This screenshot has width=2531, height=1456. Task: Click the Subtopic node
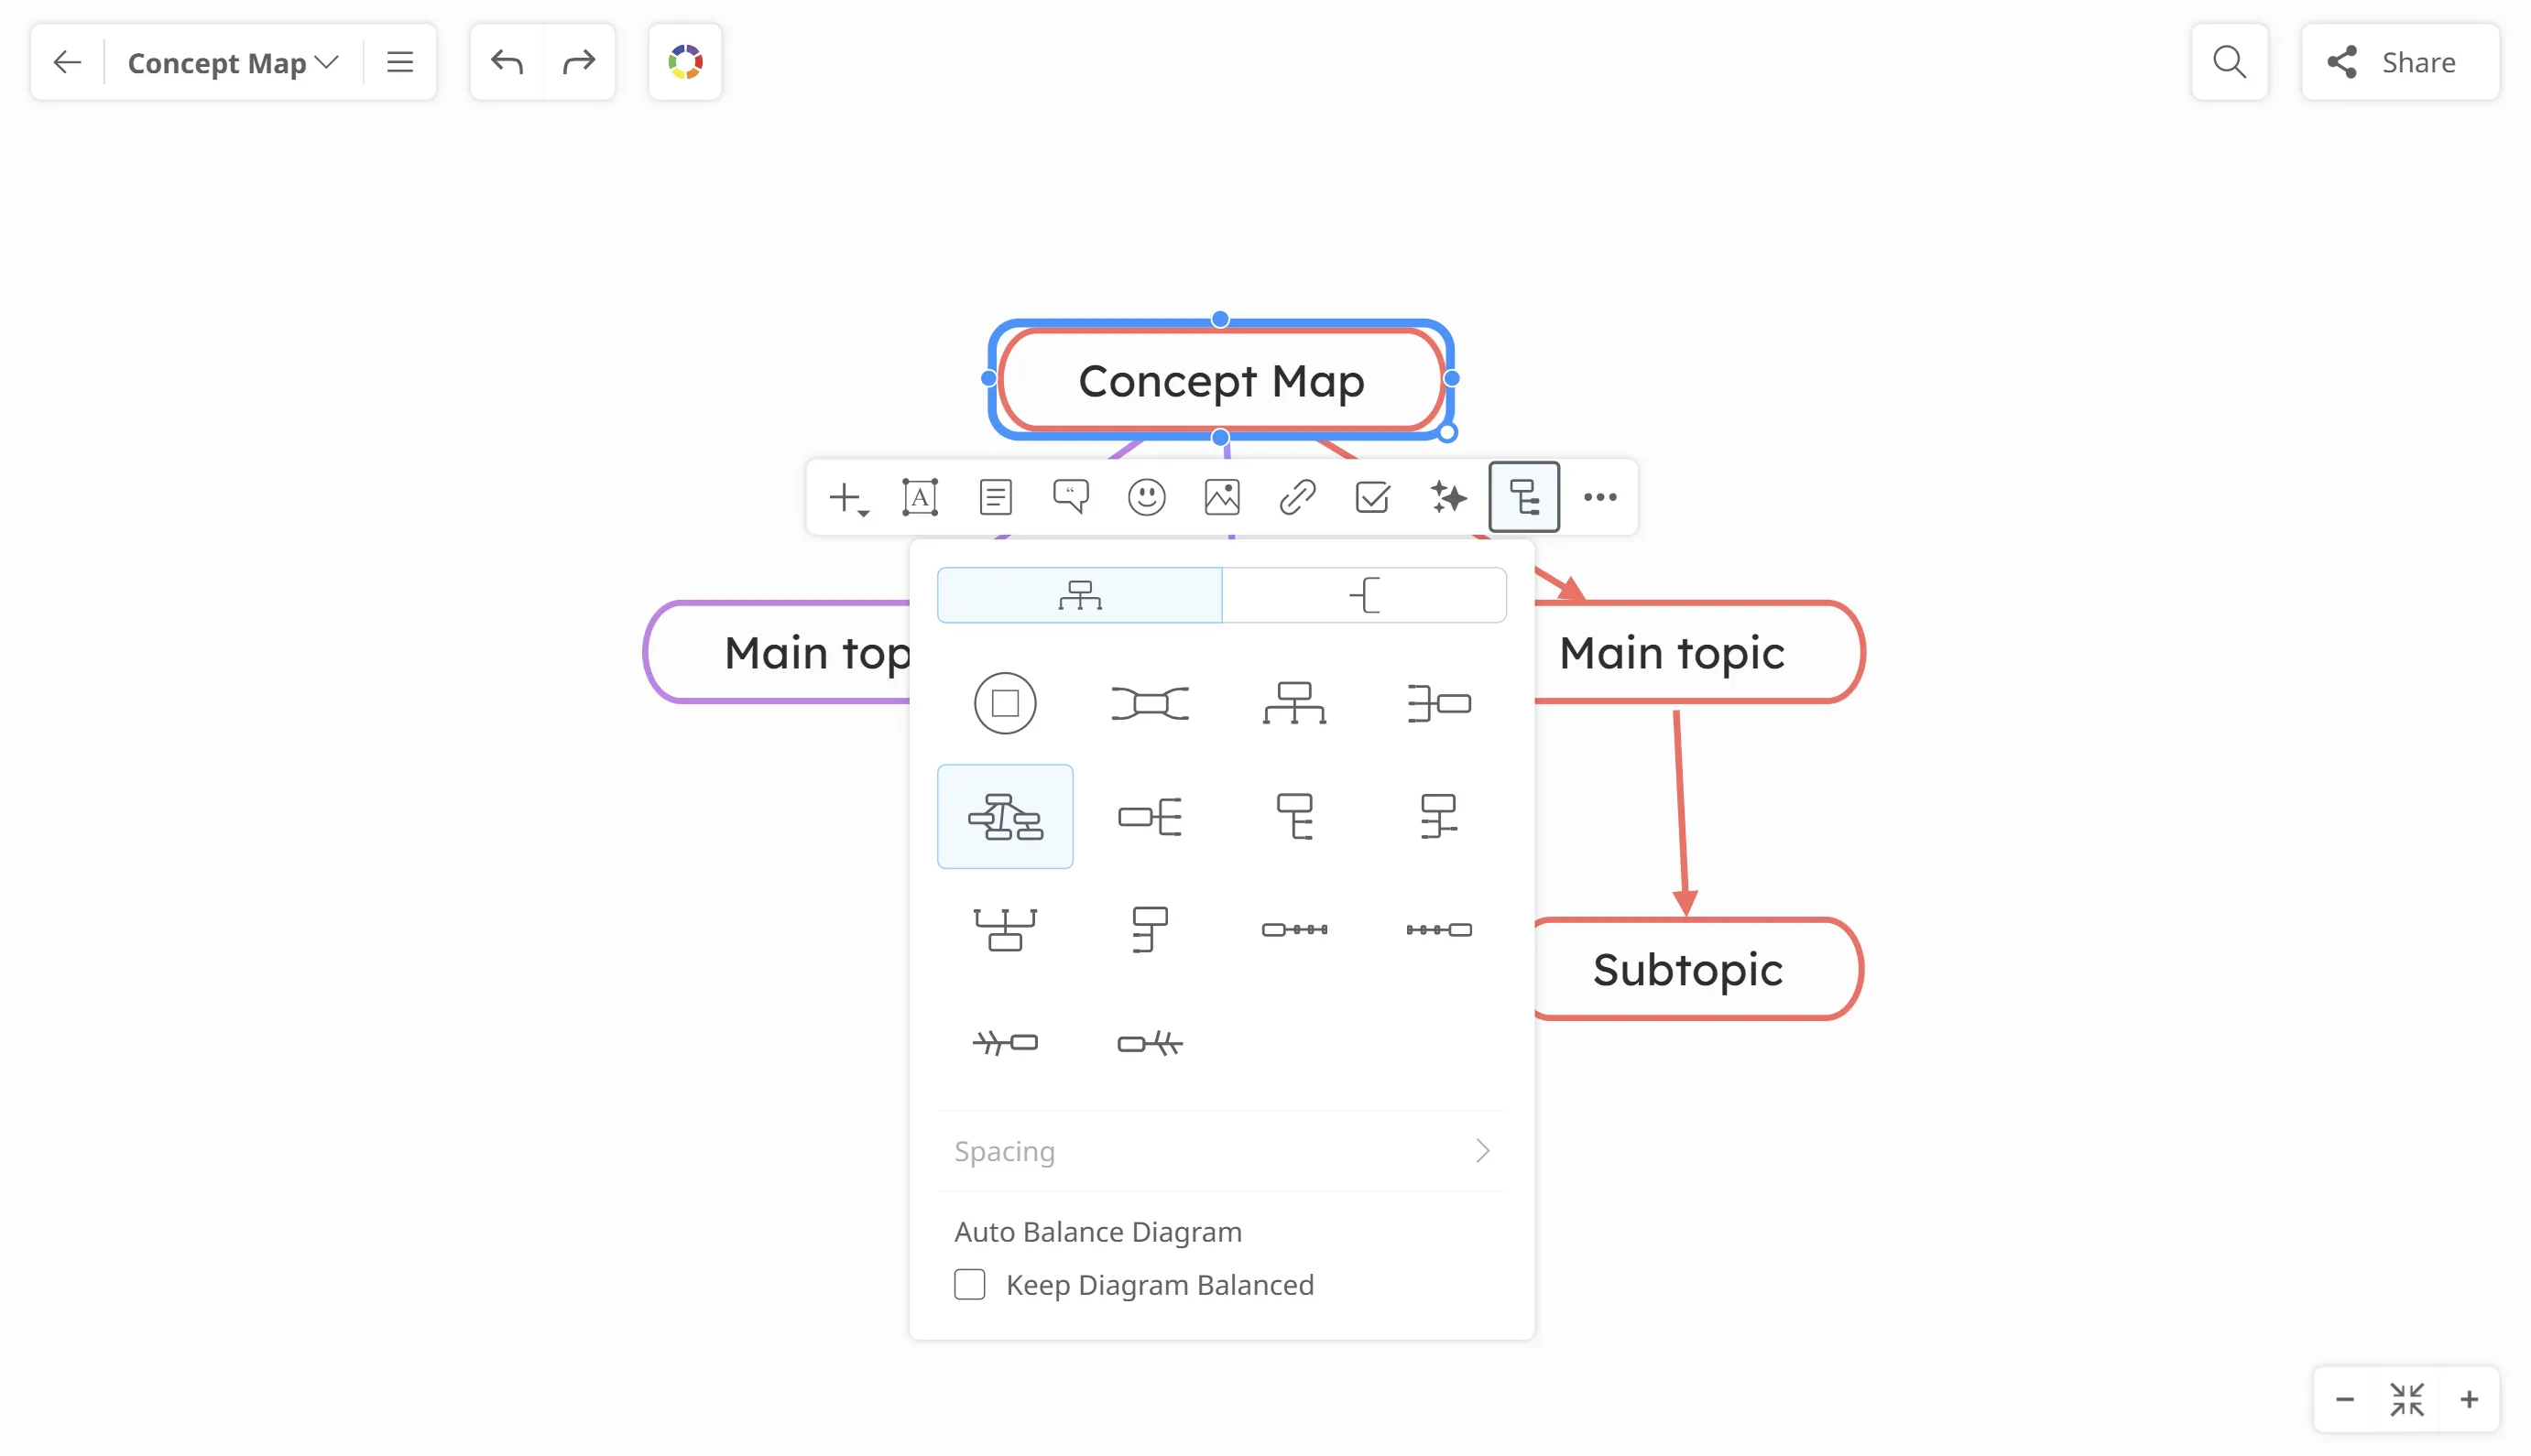point(1687,969)
